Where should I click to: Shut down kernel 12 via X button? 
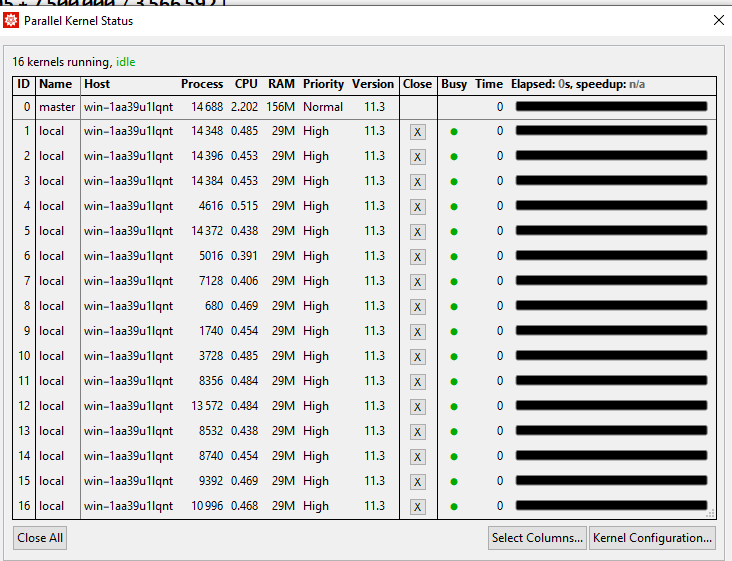pos(417,407)
